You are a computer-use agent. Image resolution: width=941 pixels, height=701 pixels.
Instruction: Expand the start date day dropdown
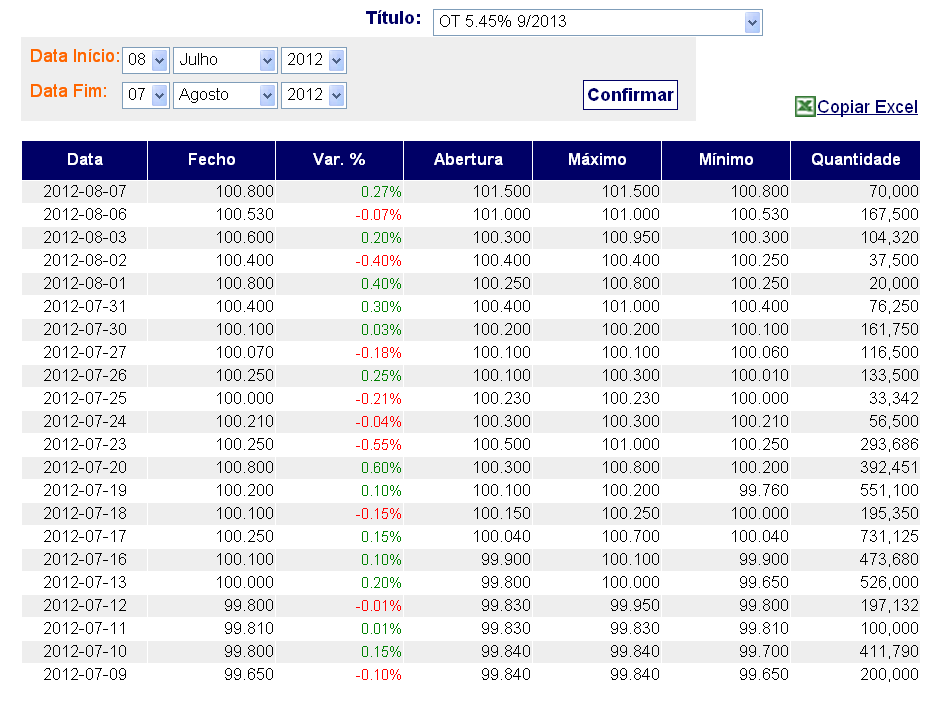pyautogui.click(x=146, y=60)
